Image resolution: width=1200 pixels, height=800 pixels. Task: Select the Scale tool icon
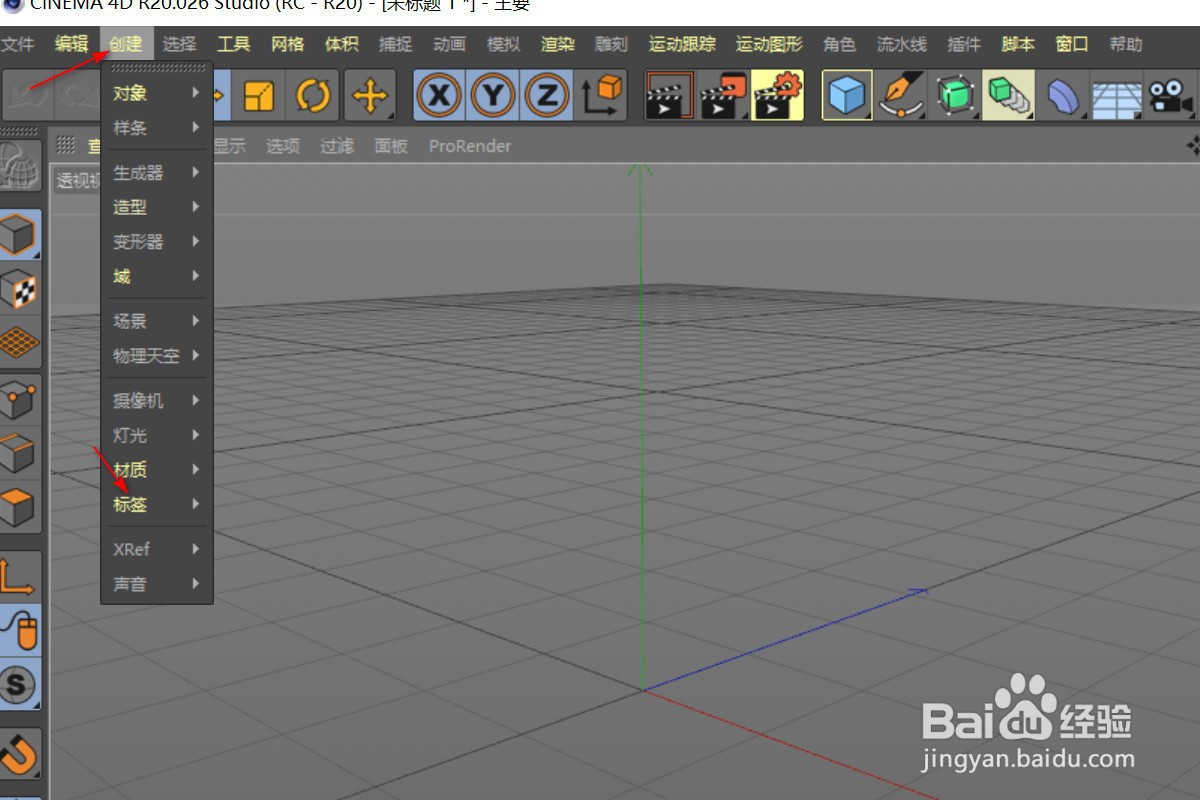(259, 96)
